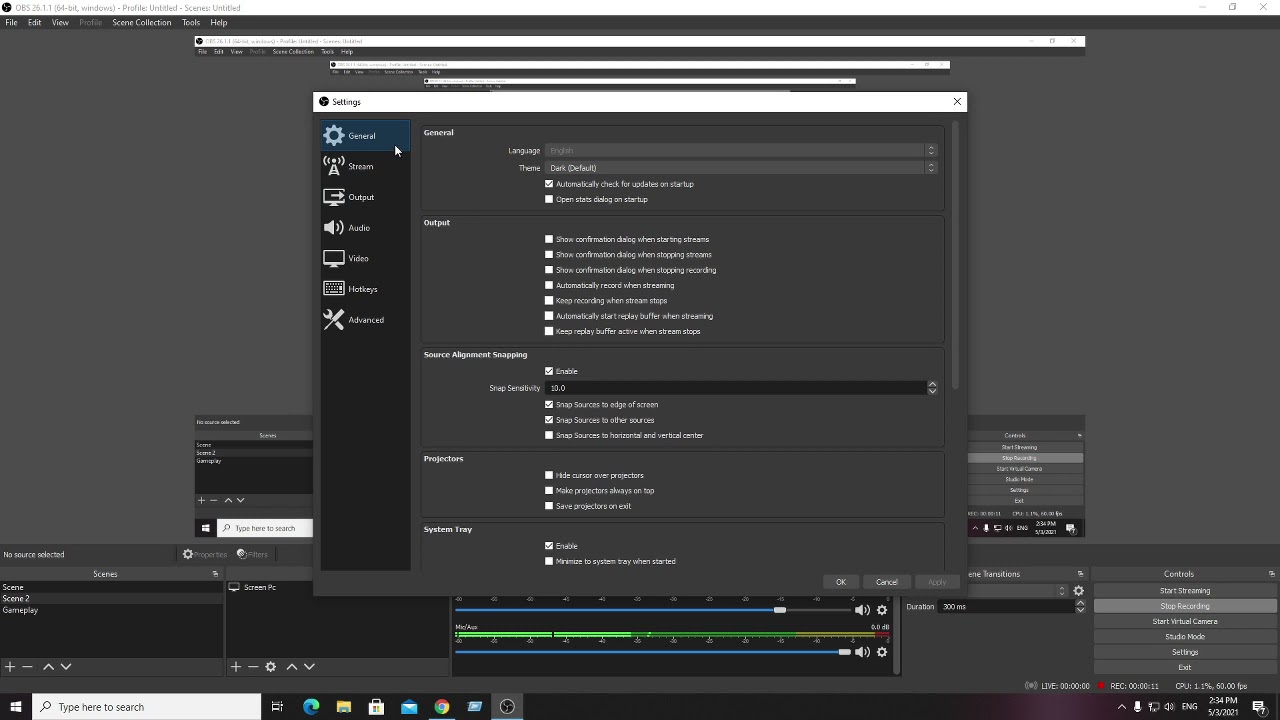The image size is (1280, 720).
Task: Pop out the Scenes dock
Action: tap(215, 574)
